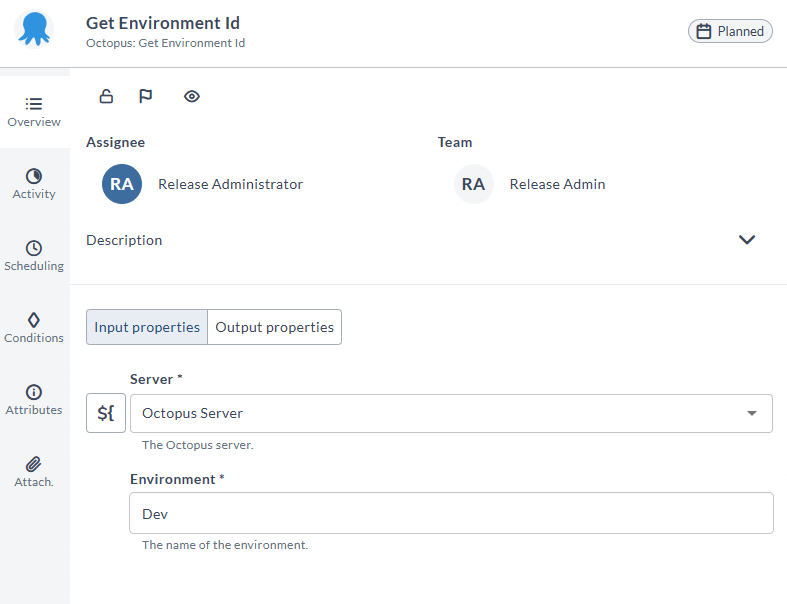Click the Team heading
The image size is (787, 604).
tap(455, 142)
